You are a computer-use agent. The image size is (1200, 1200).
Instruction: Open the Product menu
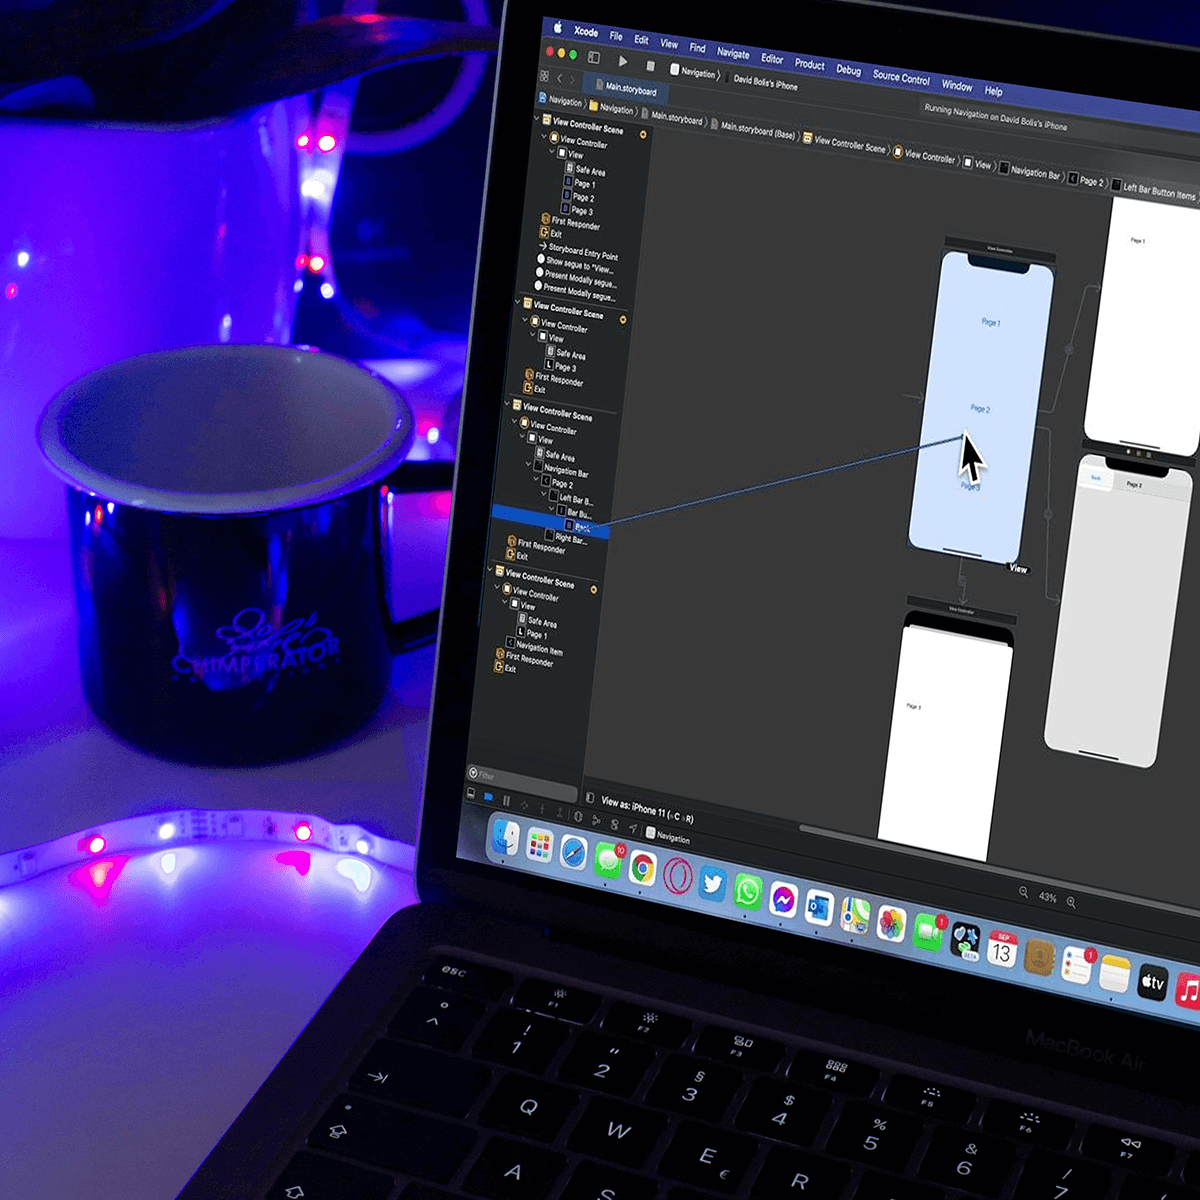click(x=809, y=64)
